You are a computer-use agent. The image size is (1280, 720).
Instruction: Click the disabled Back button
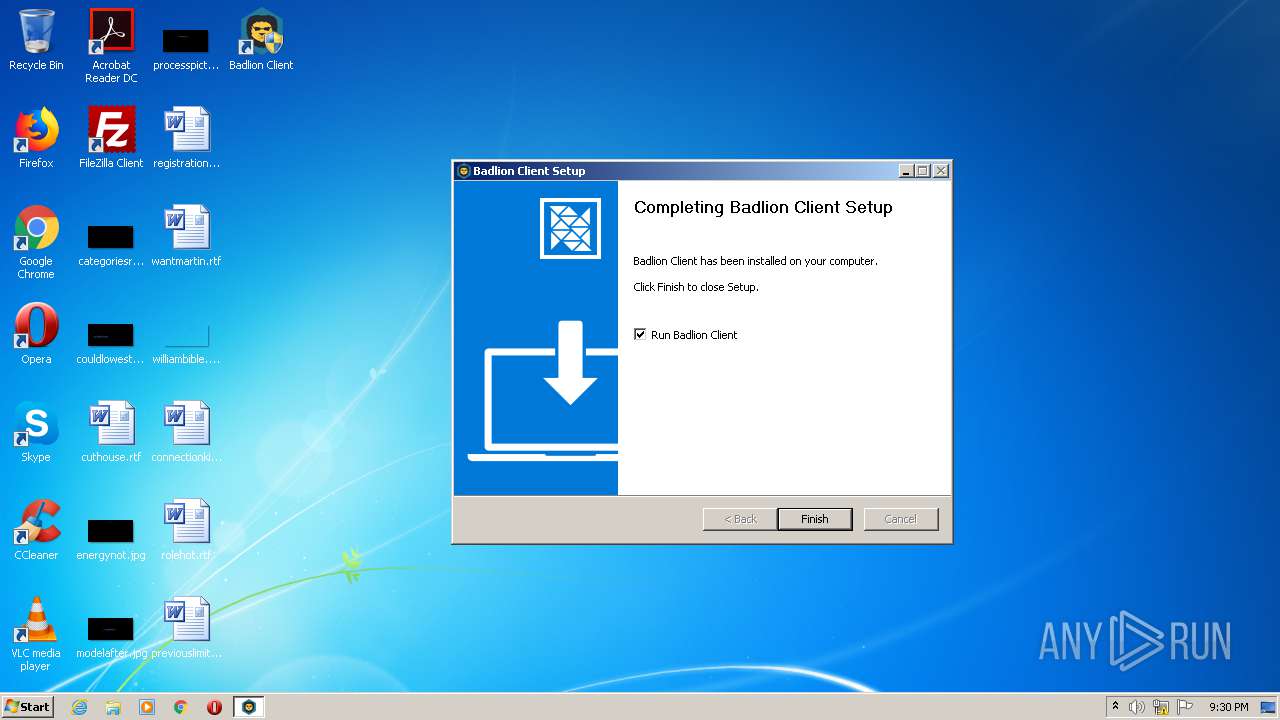click(x=740, y=519)
